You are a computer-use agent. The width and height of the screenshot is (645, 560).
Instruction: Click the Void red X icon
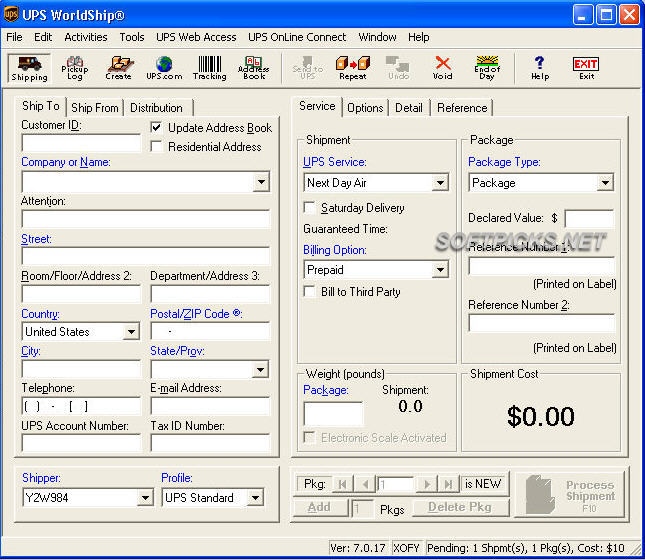click(x=443, y=68)
